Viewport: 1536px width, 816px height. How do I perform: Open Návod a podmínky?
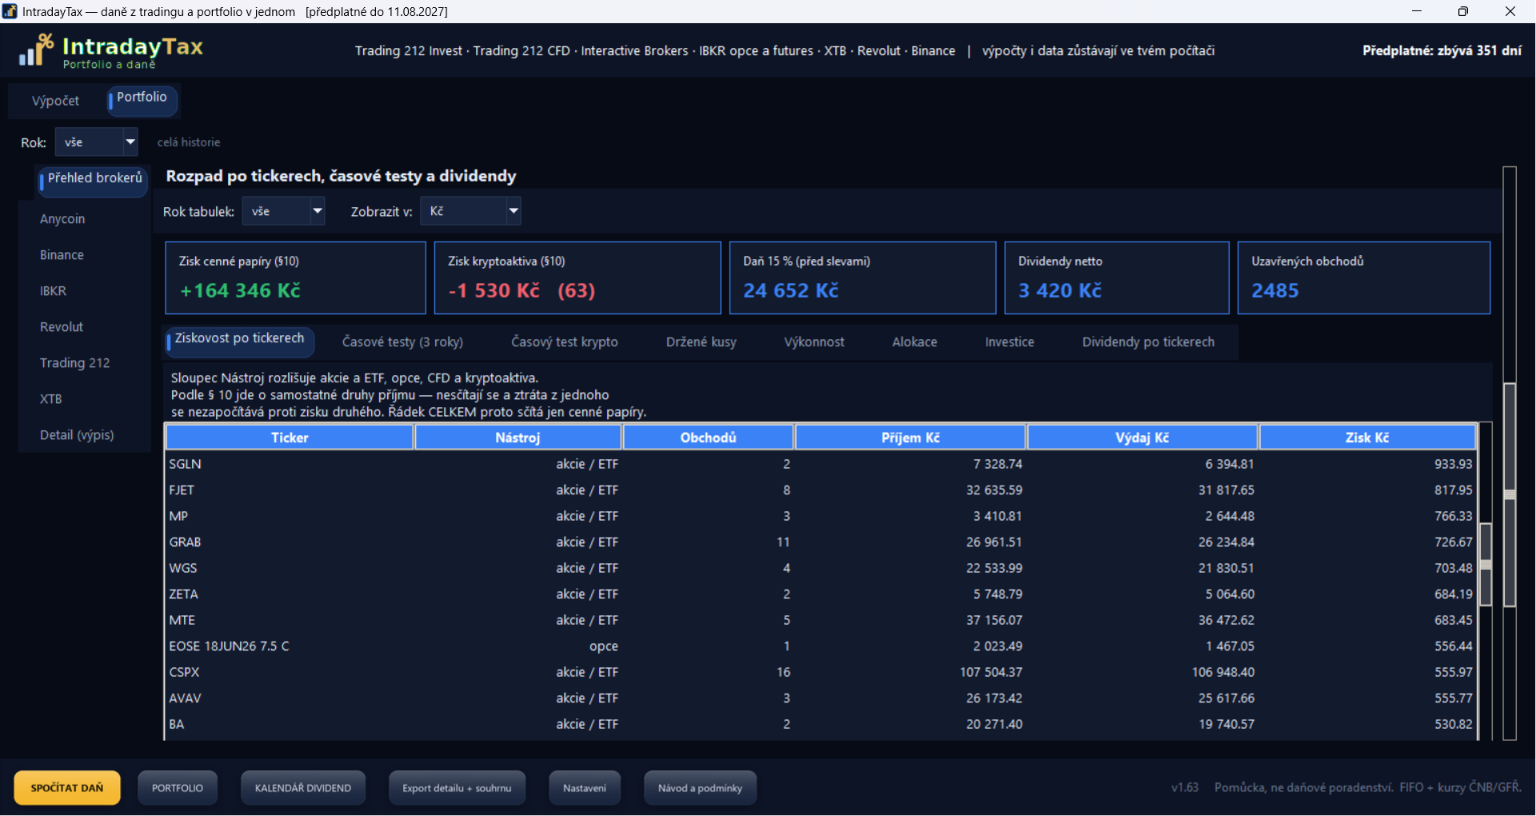point(700,788)
